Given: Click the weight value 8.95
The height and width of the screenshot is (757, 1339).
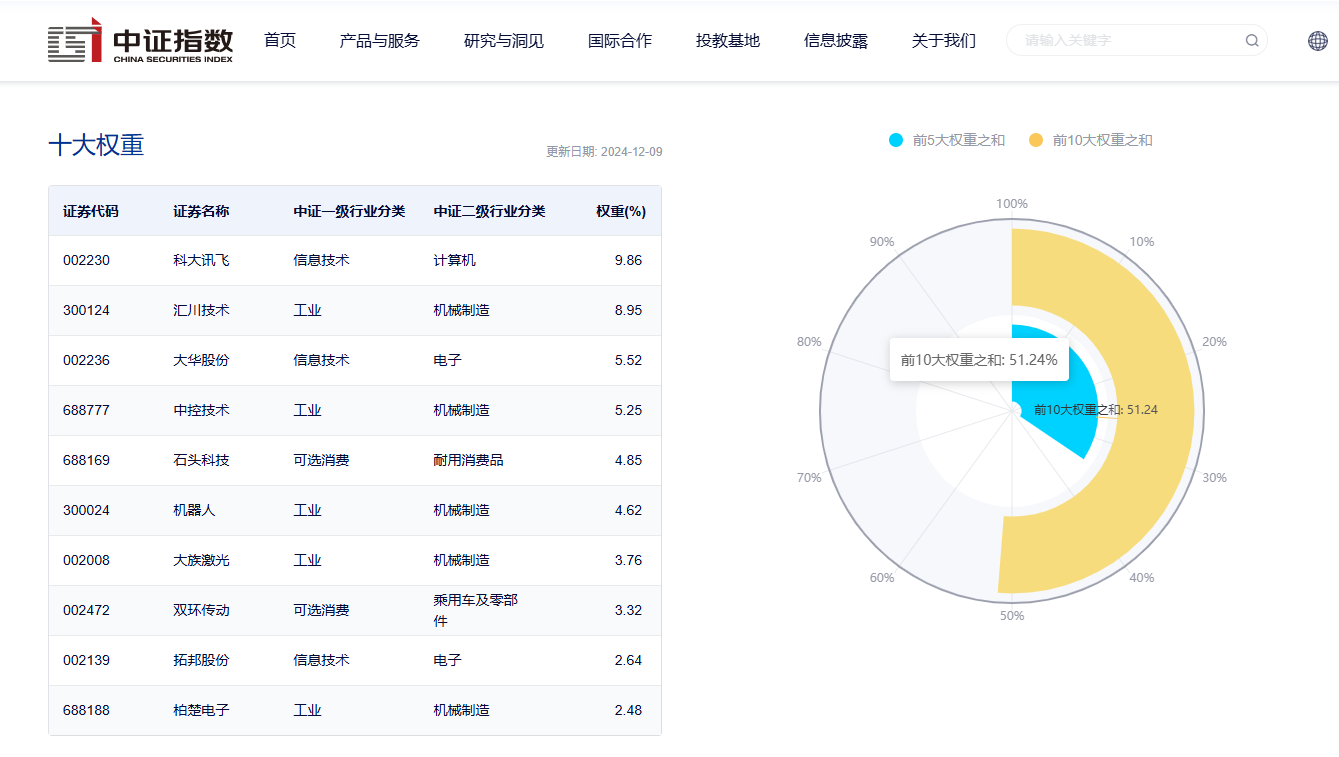Looking at the screenshot, I should [628, 310].
